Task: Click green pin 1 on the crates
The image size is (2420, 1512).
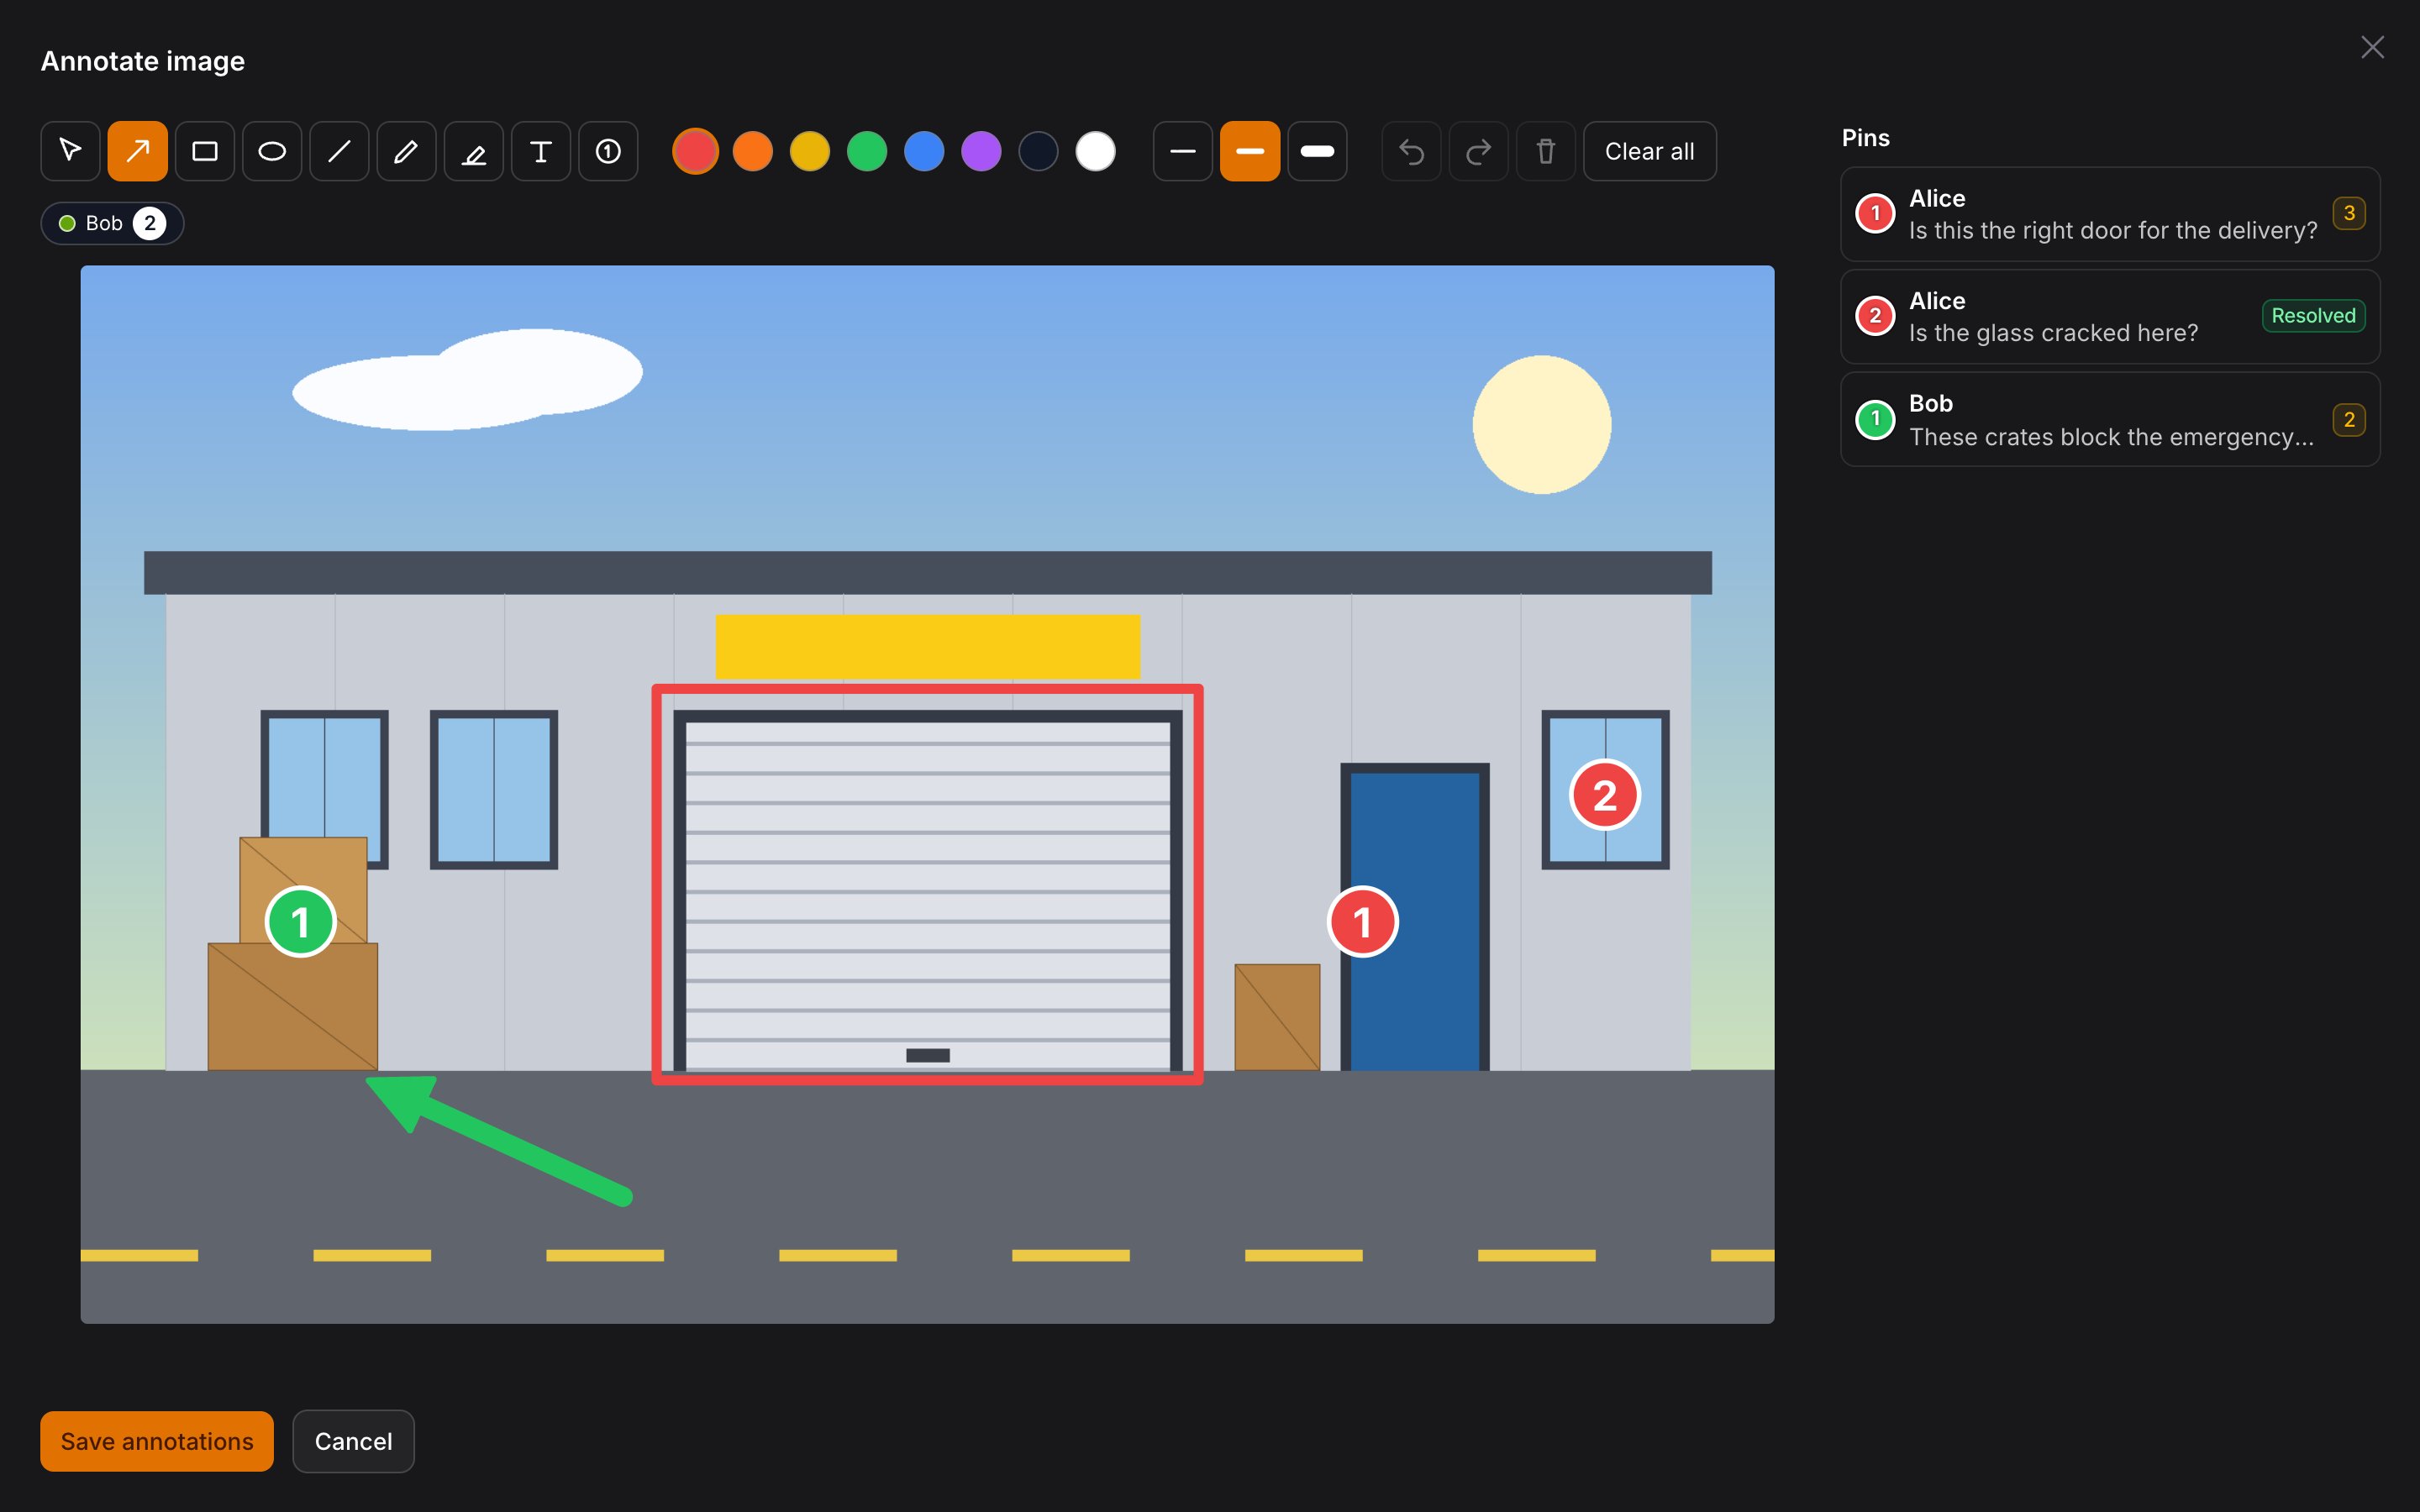Action: pyautogui.click(x=300, y=922)
